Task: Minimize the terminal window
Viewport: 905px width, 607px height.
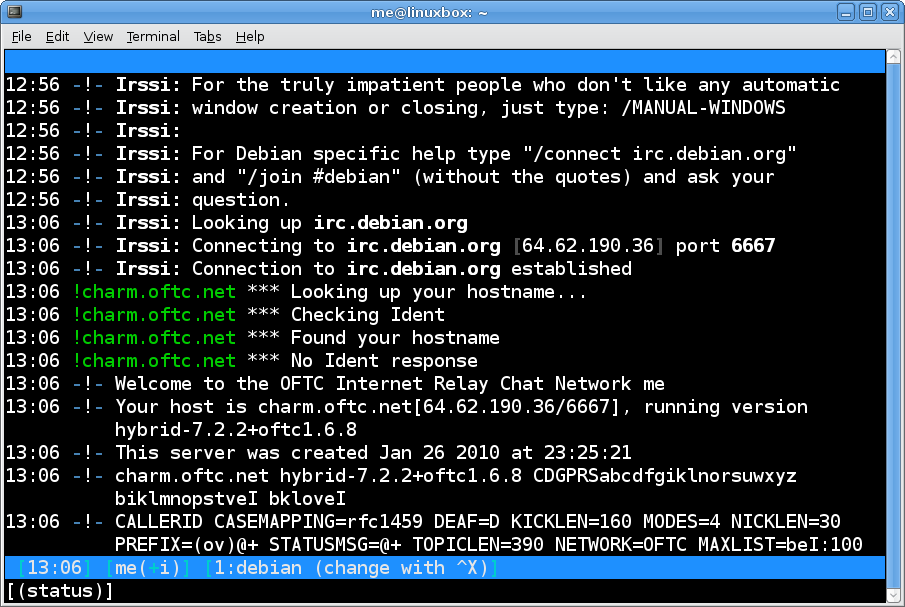Action: (x=846, y=12)
